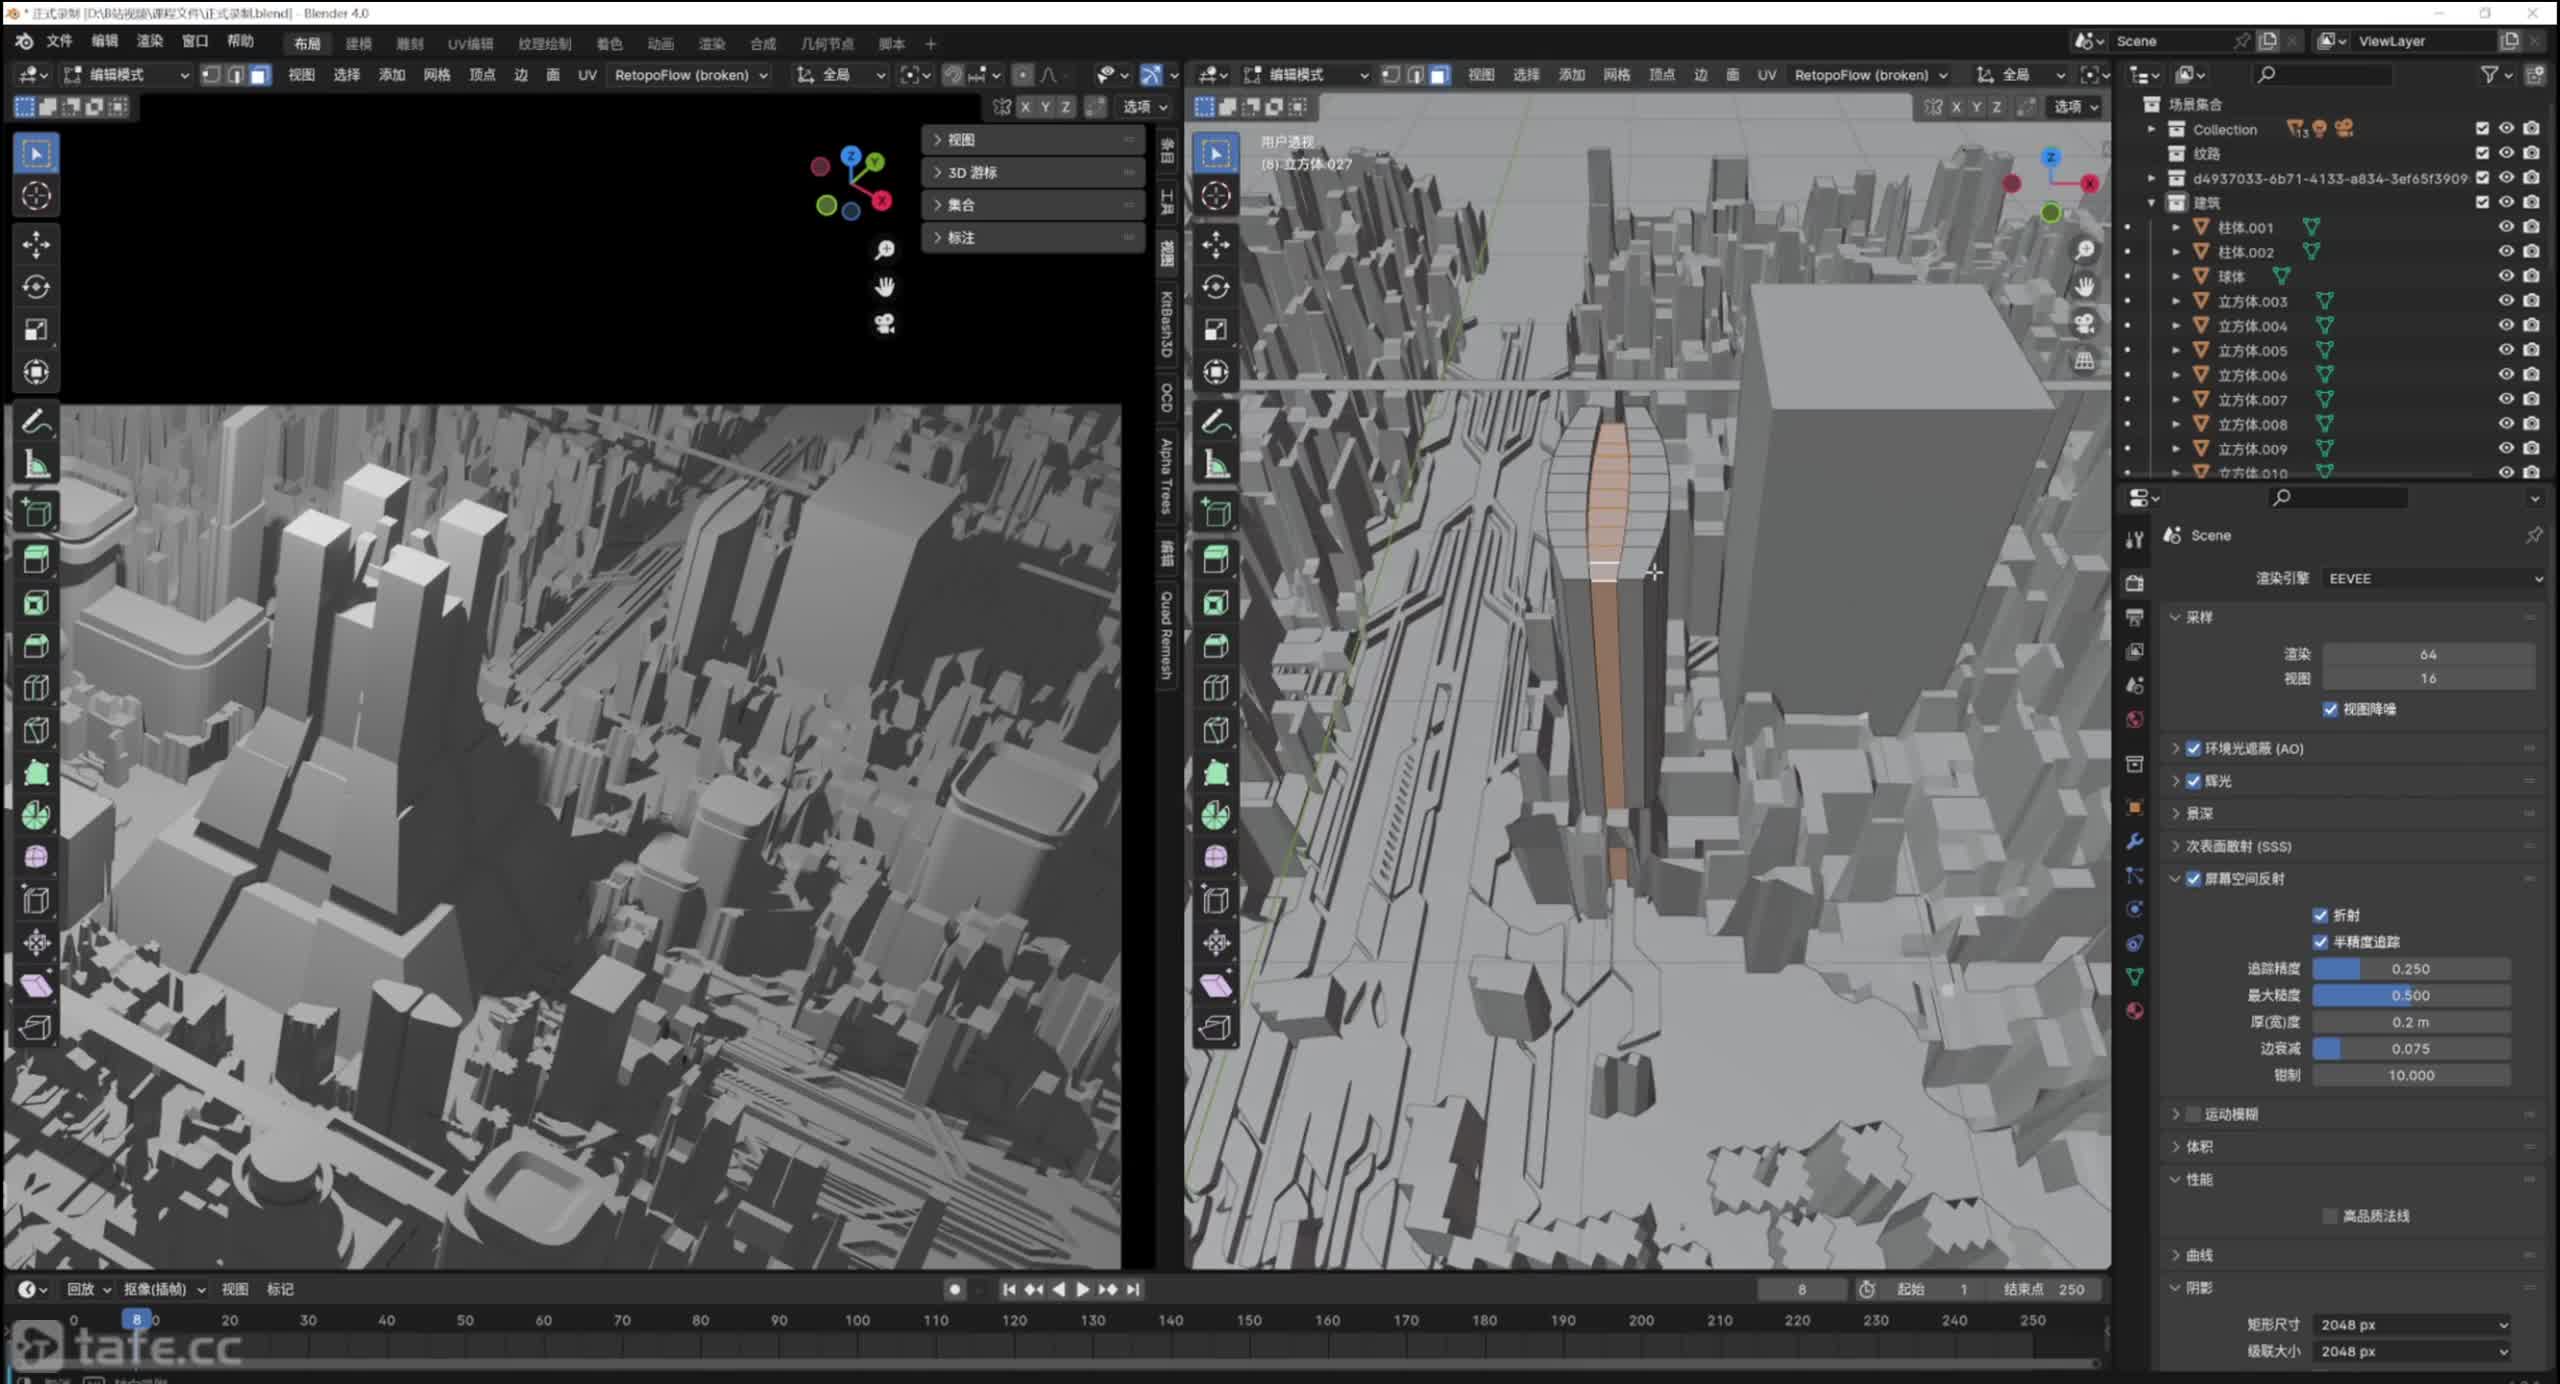Open the 文件 menu
Image resolution: width=2560 pixels, height=1384 pixels.
coord(59,41)
